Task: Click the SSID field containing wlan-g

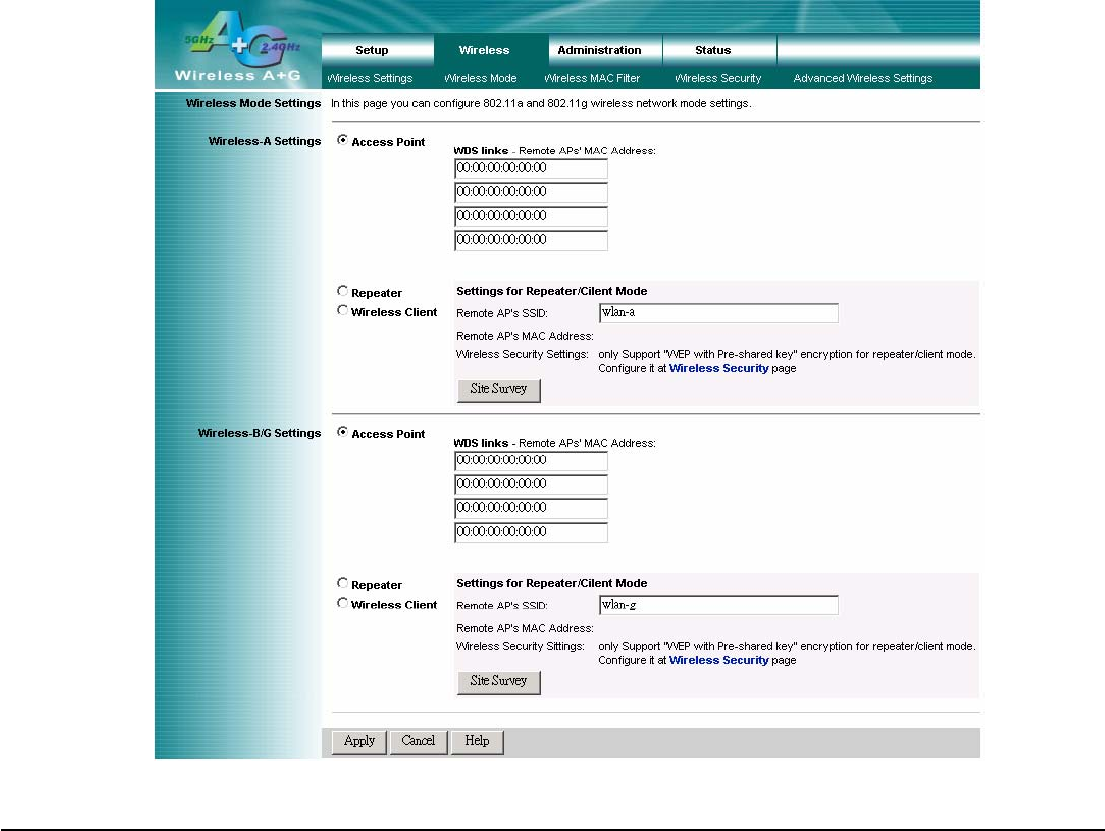Action: pyautogui.click(x=719, y=605)
